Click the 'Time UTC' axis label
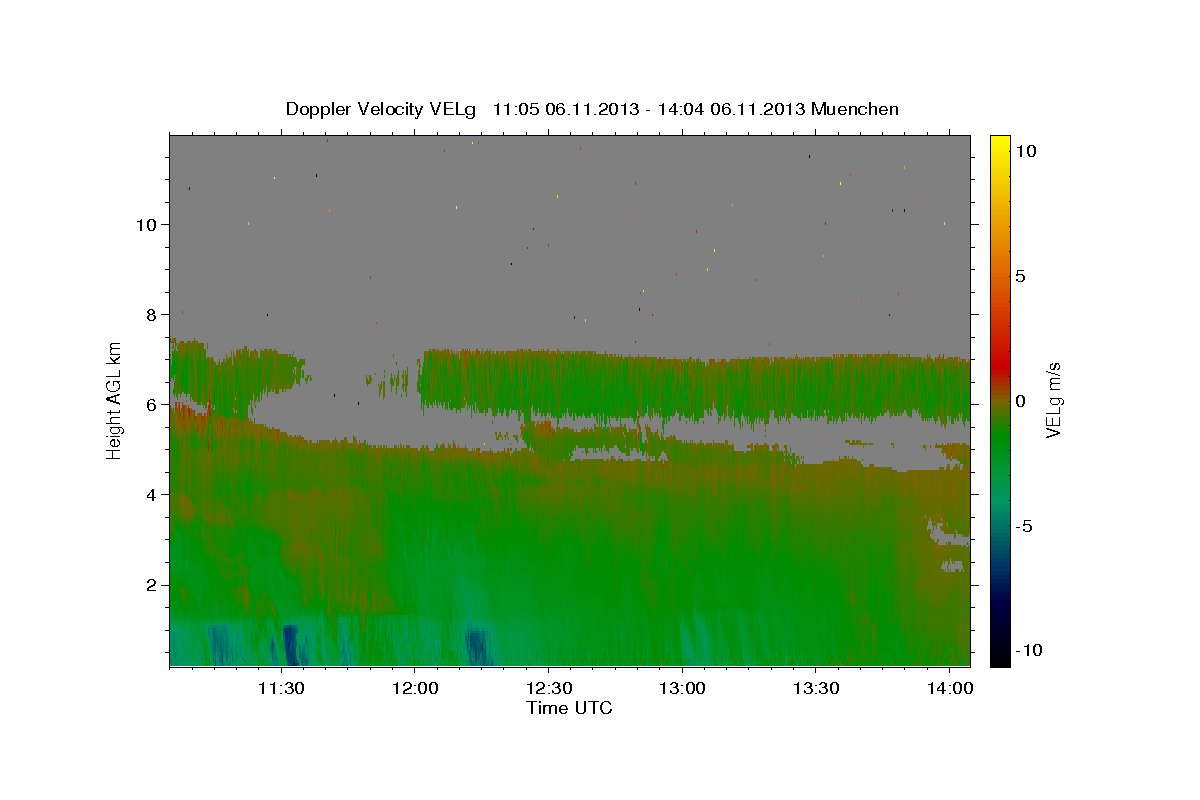The width and height of the screenshot is (1200, 800). pyautogui.click(x=569, y=708)
